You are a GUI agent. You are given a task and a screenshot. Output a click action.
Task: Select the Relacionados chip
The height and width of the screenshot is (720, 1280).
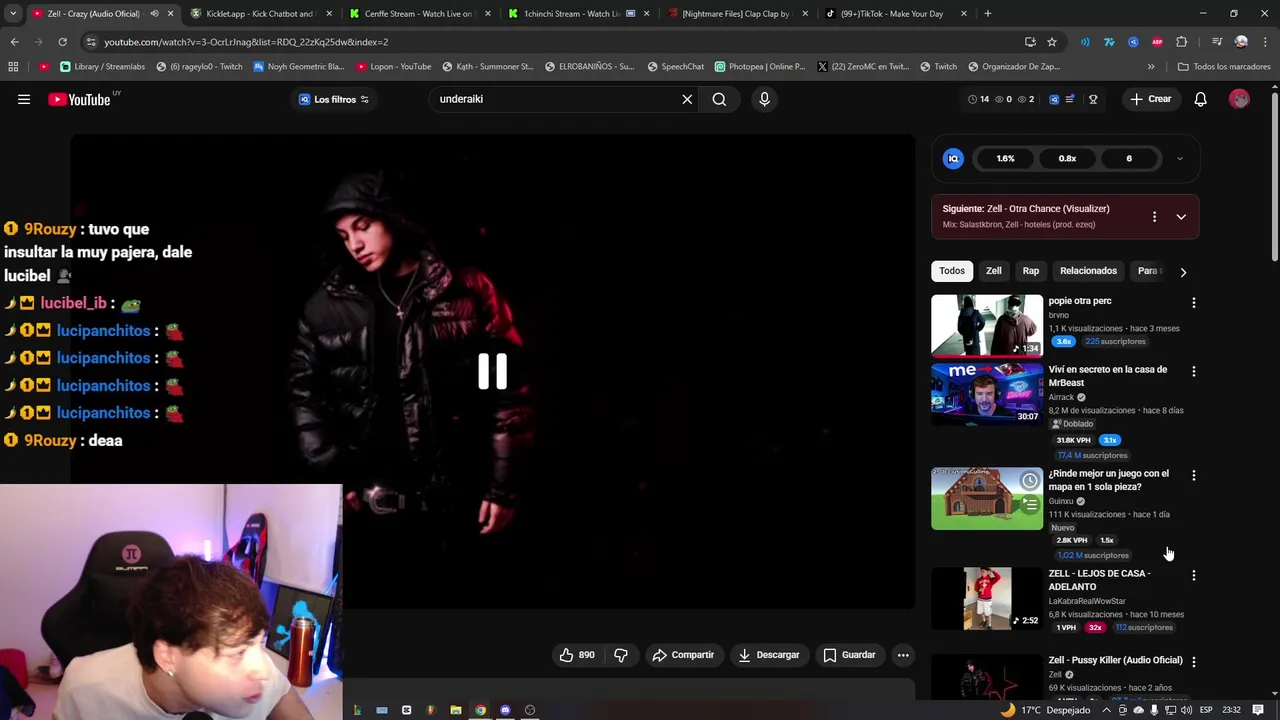[x=1088, y=271]
